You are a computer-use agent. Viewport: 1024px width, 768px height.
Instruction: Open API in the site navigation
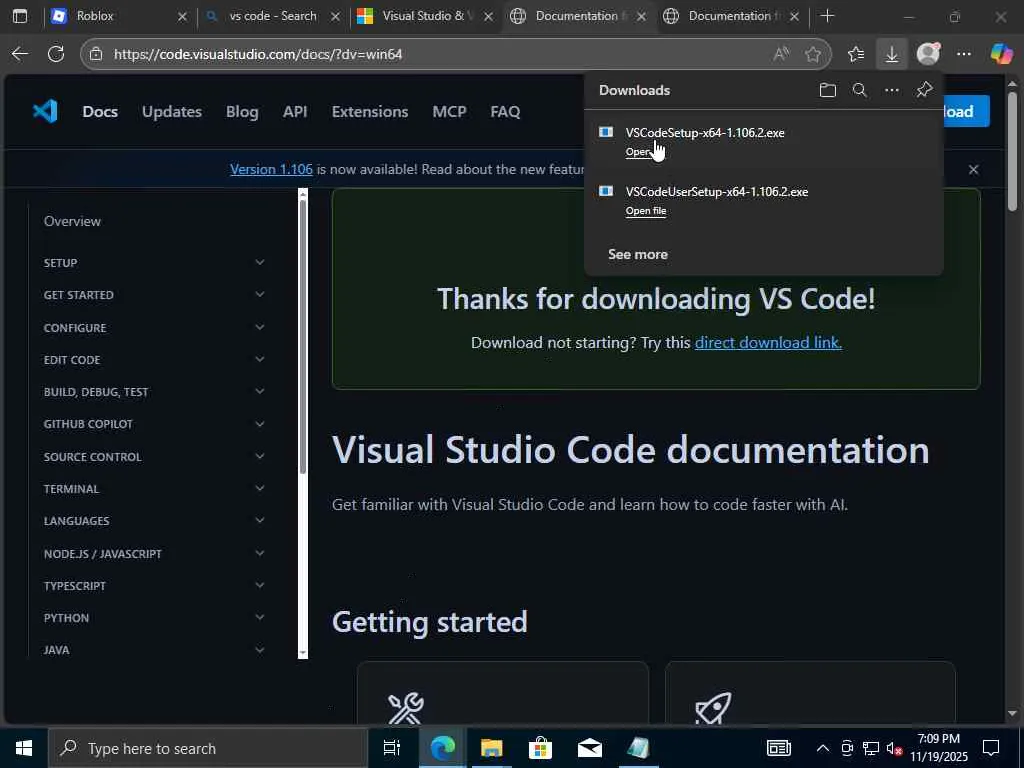click(295, 112)
